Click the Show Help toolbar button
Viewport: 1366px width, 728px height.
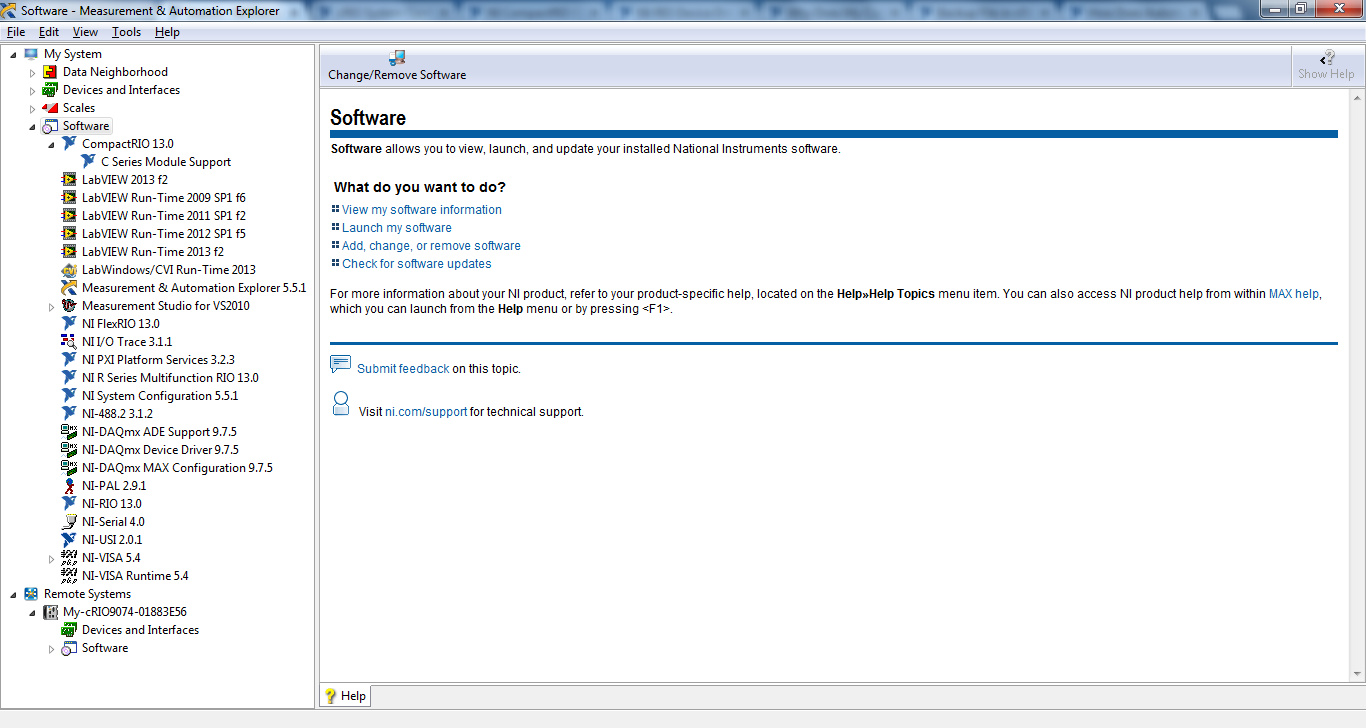tap(1326, 66)
